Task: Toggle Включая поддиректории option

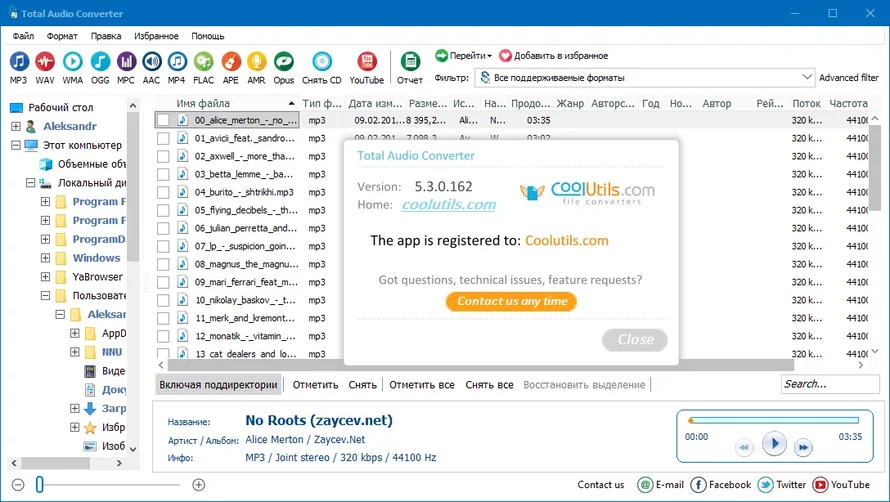Action: pos(218,384)
